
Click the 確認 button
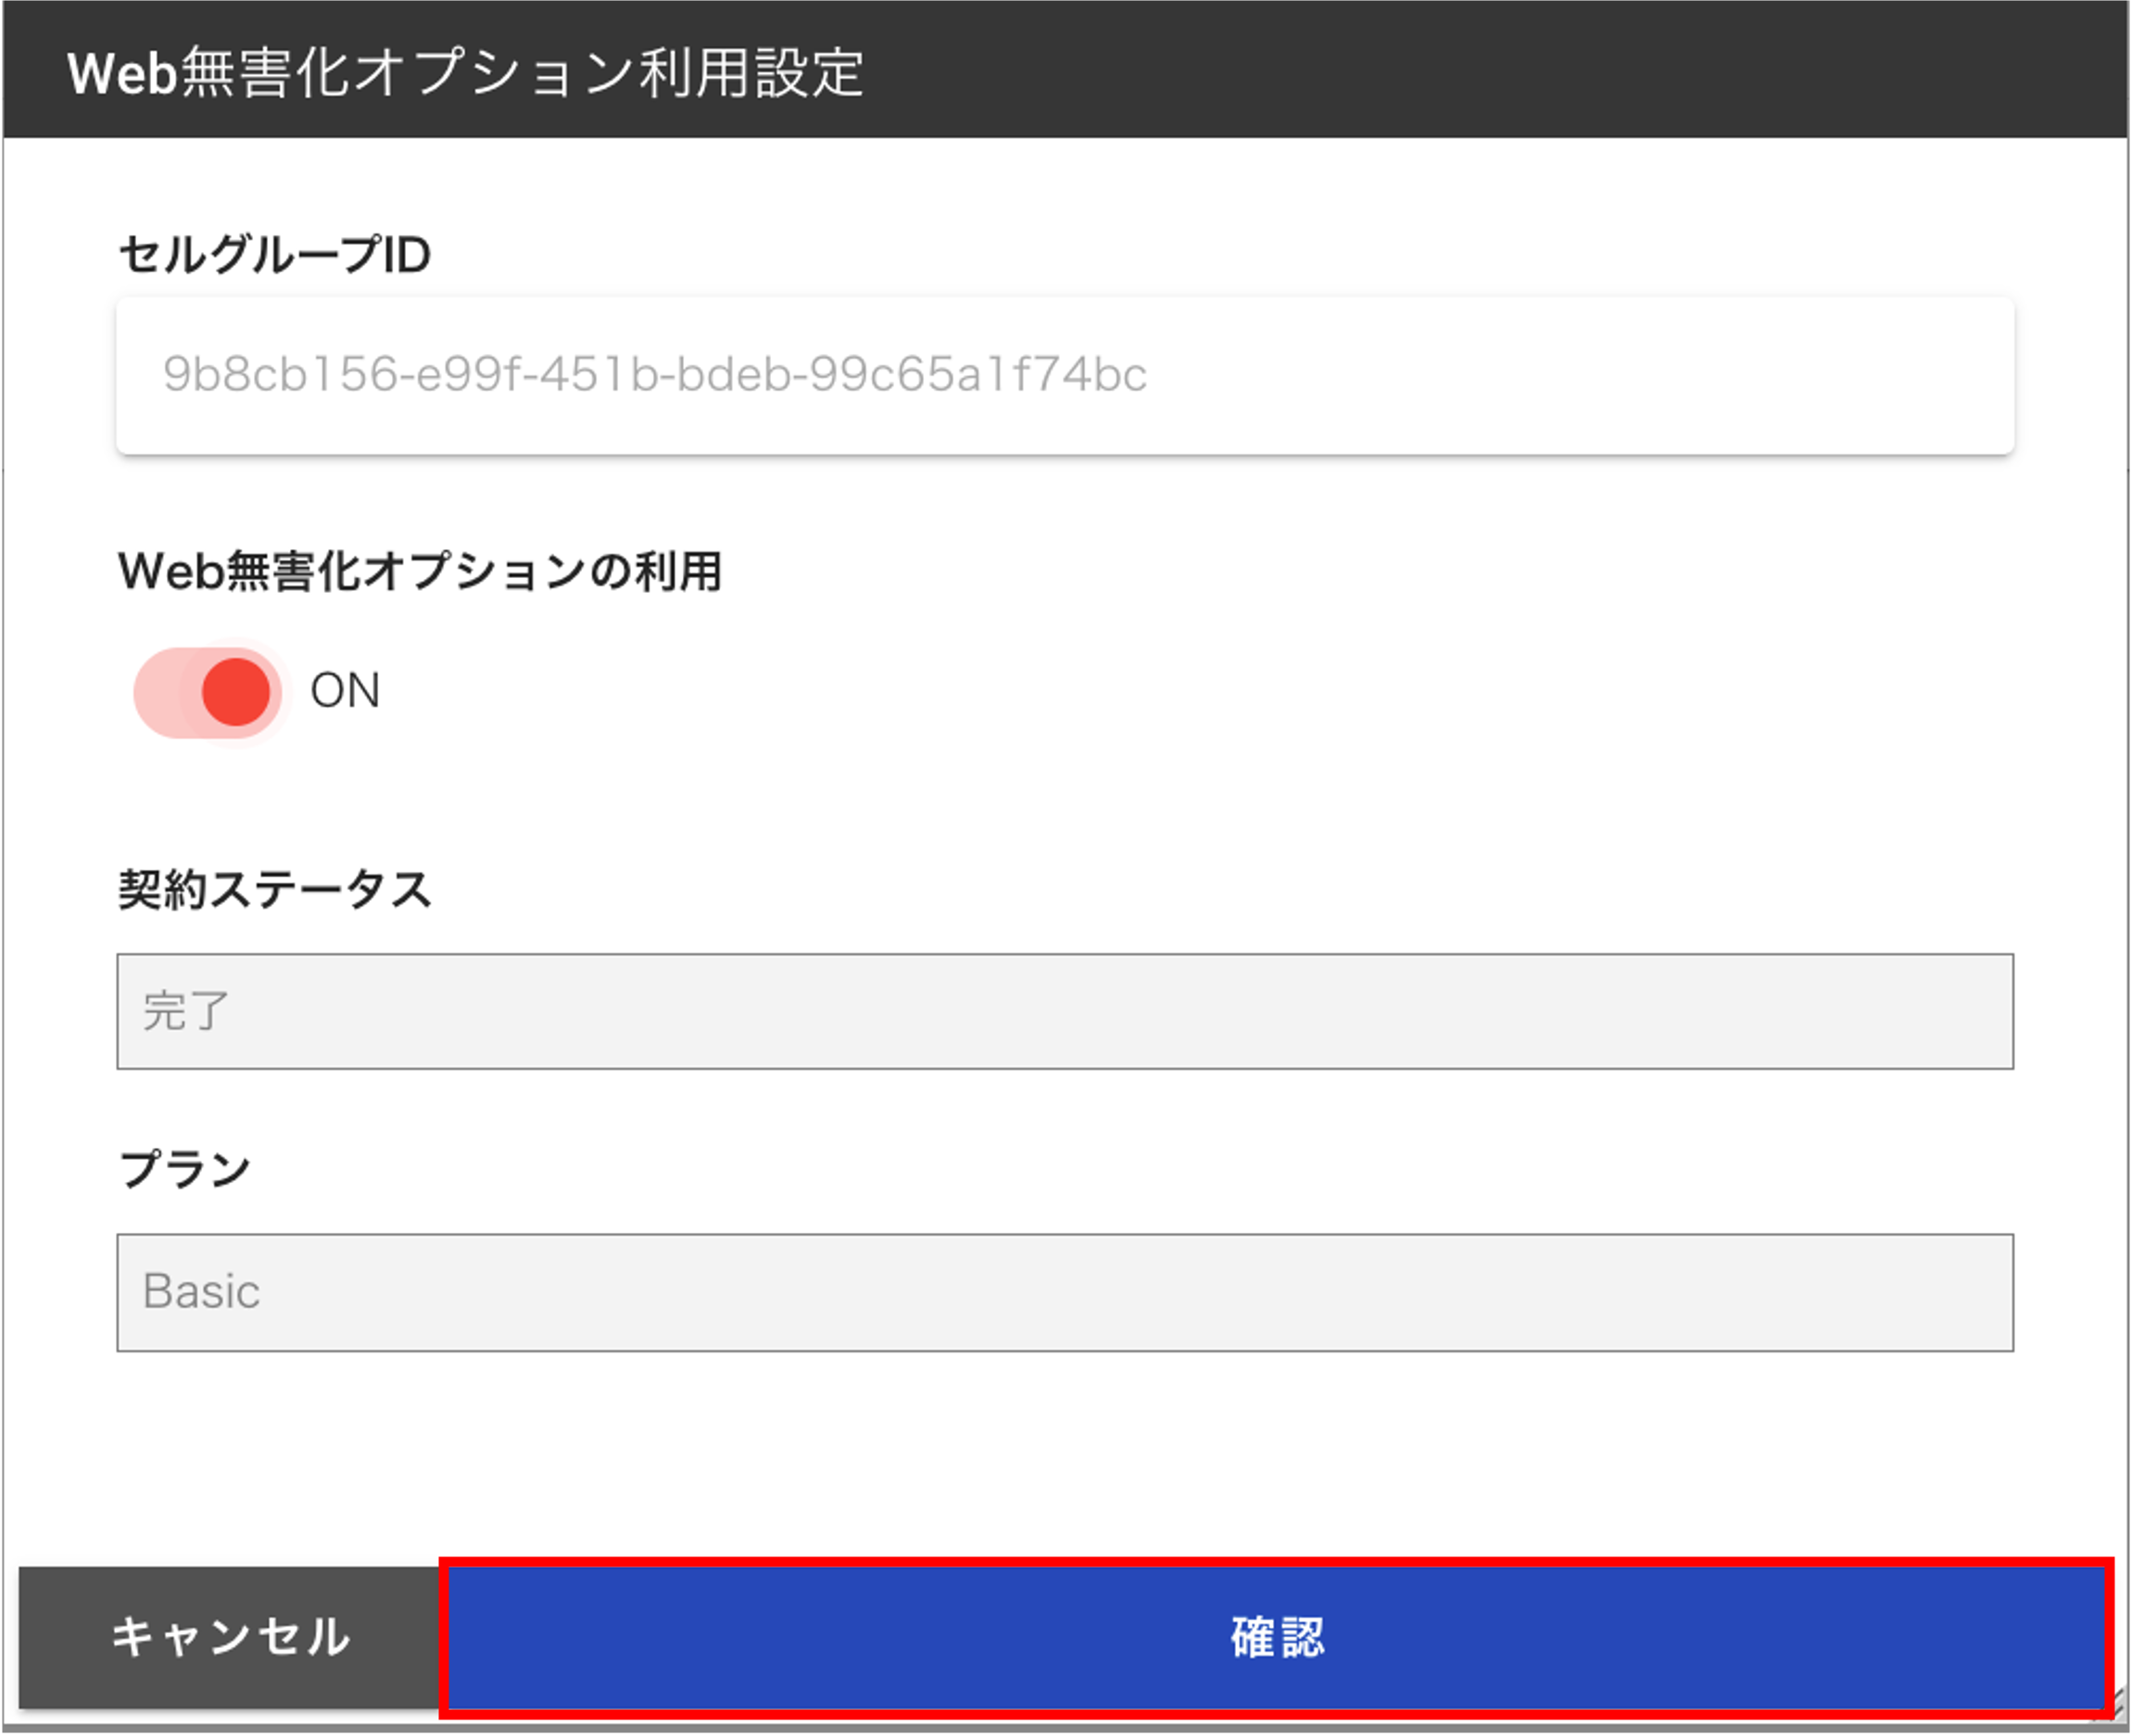point(1276,1638)
